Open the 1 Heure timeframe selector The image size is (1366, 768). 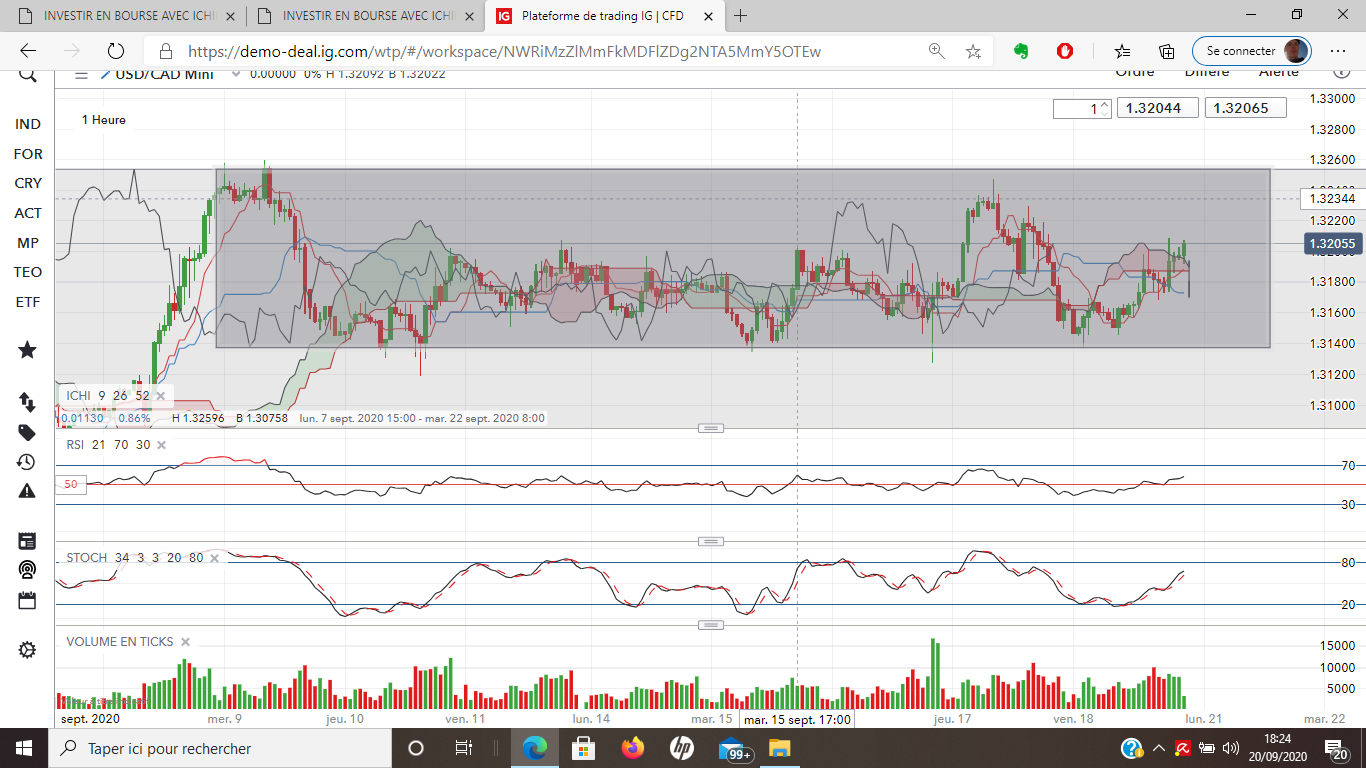point(104,120)
